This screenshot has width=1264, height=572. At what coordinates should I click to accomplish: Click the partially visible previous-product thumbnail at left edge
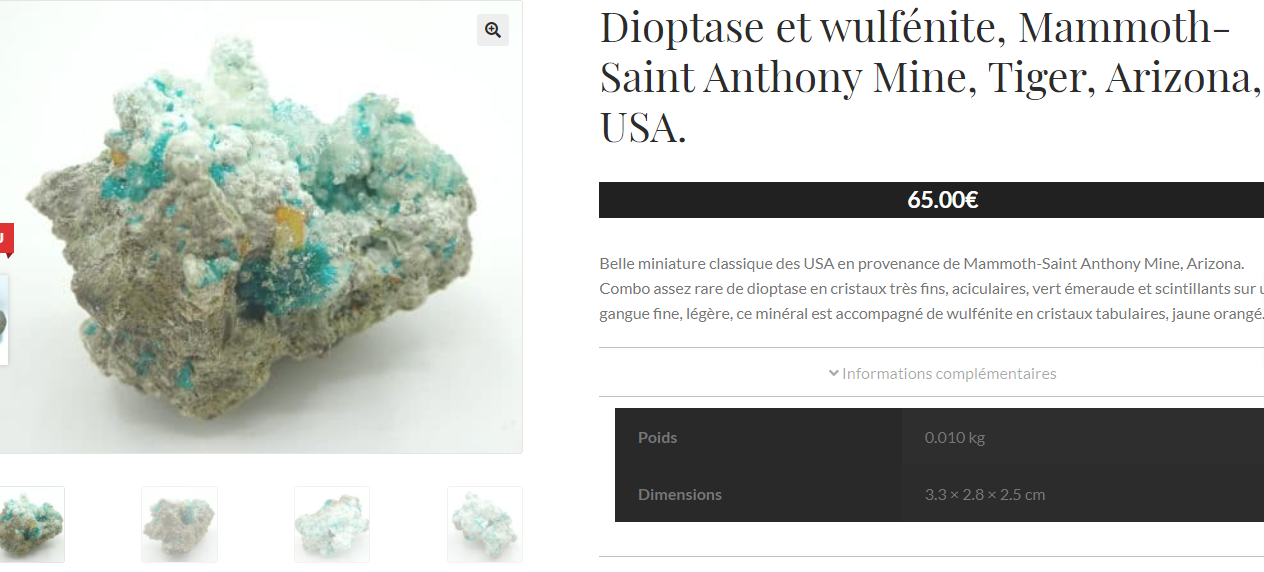click(x=4, y=320)
